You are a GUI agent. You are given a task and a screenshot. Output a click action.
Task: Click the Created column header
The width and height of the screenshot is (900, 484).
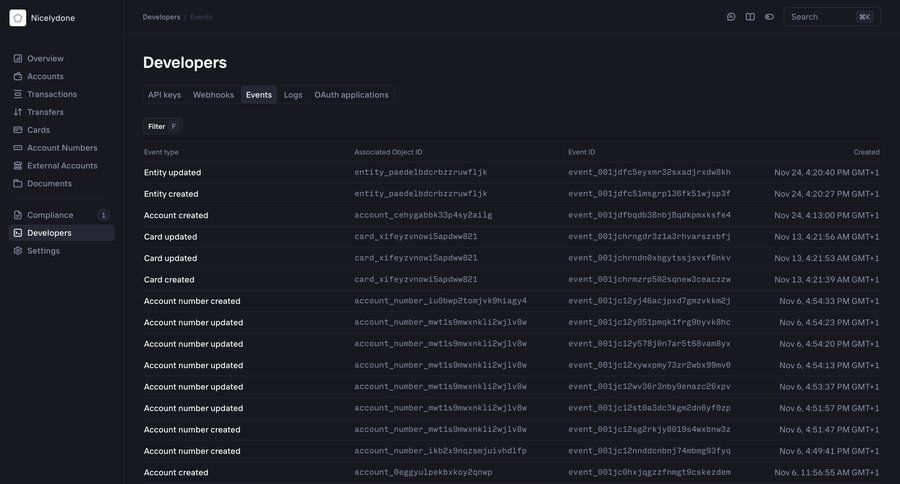coord(866,152)
